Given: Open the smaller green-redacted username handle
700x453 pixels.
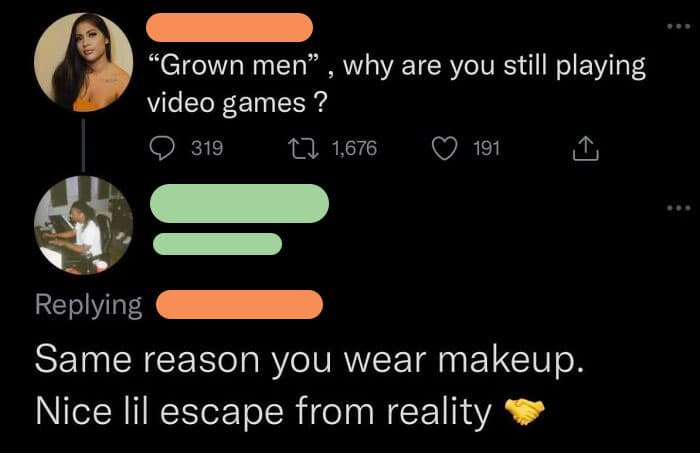Looking at the screenshot, I should [x=217, y=244].
